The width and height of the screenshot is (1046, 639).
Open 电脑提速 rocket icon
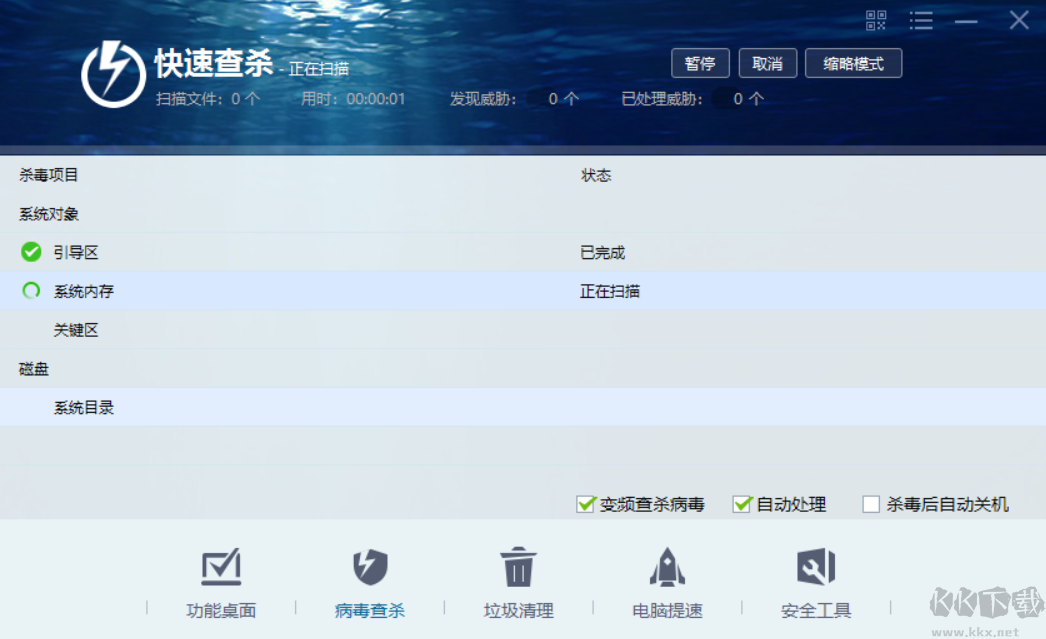coord(667,567)
